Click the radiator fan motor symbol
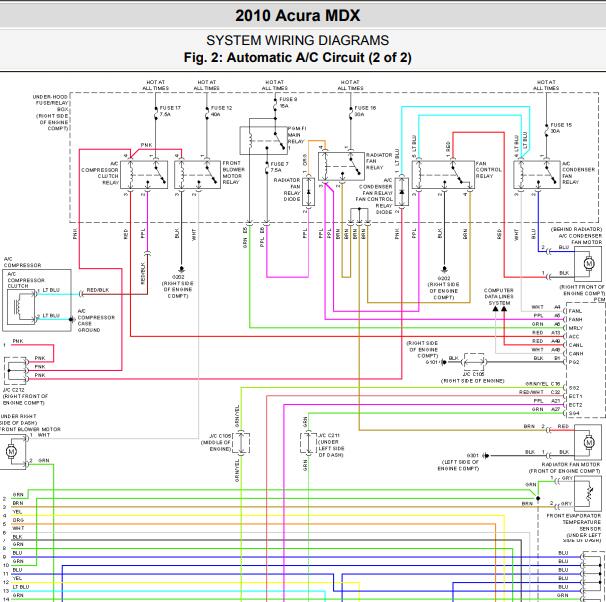Image resolution: width=606 pixels, height=602 pixels. coord(588,442)
